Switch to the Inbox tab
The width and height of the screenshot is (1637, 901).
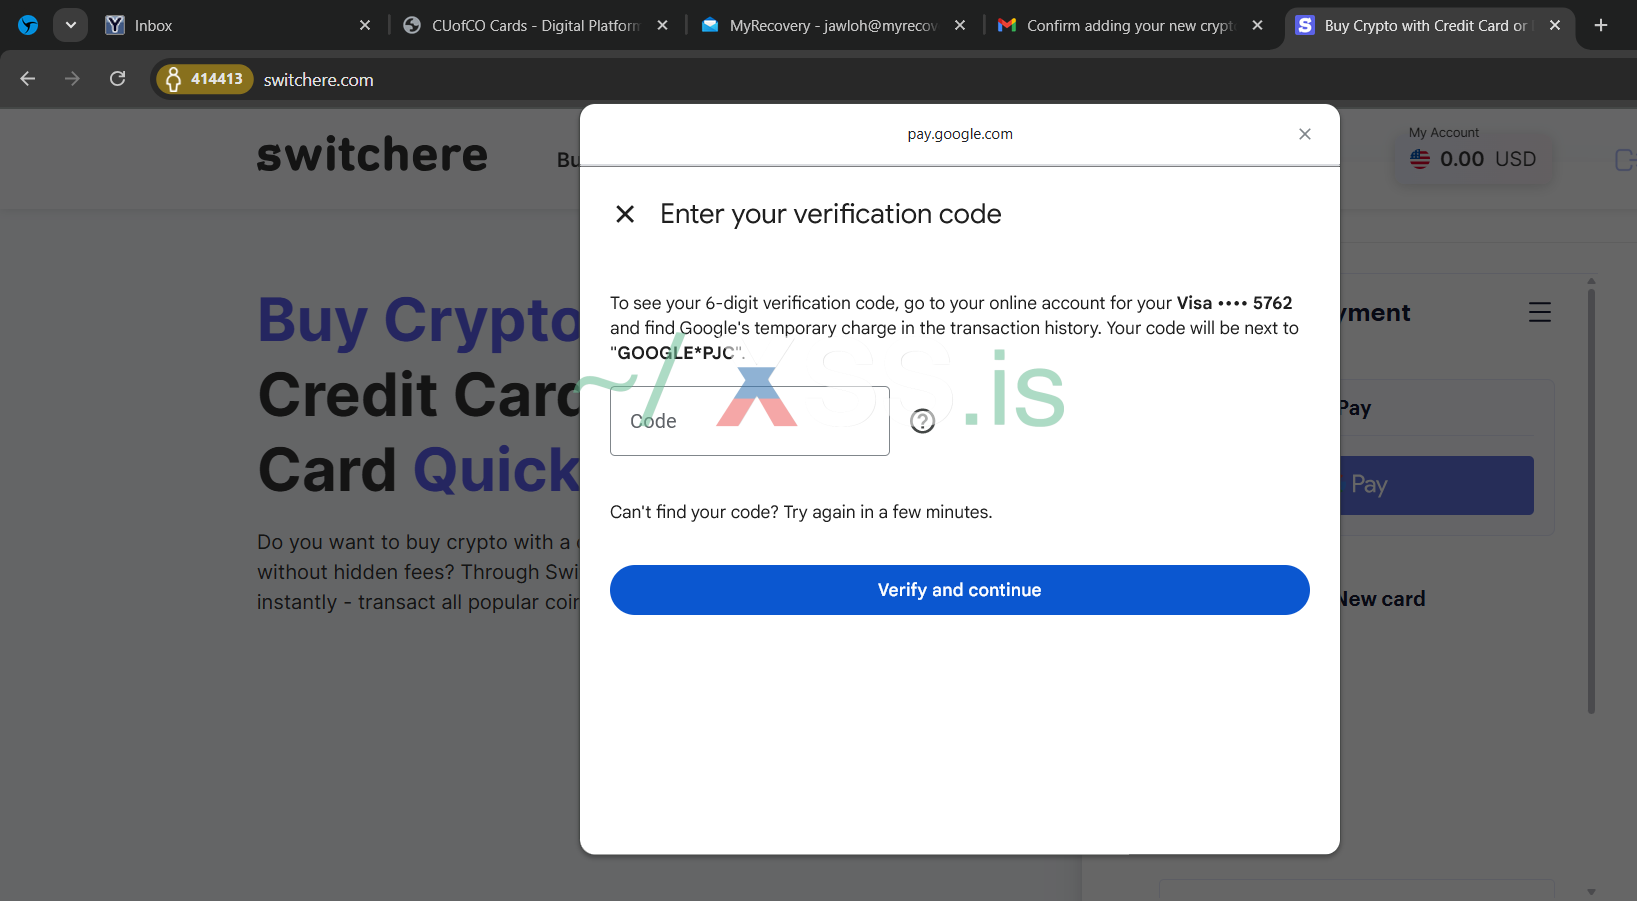pyautogui.click(x=230, y=26)
